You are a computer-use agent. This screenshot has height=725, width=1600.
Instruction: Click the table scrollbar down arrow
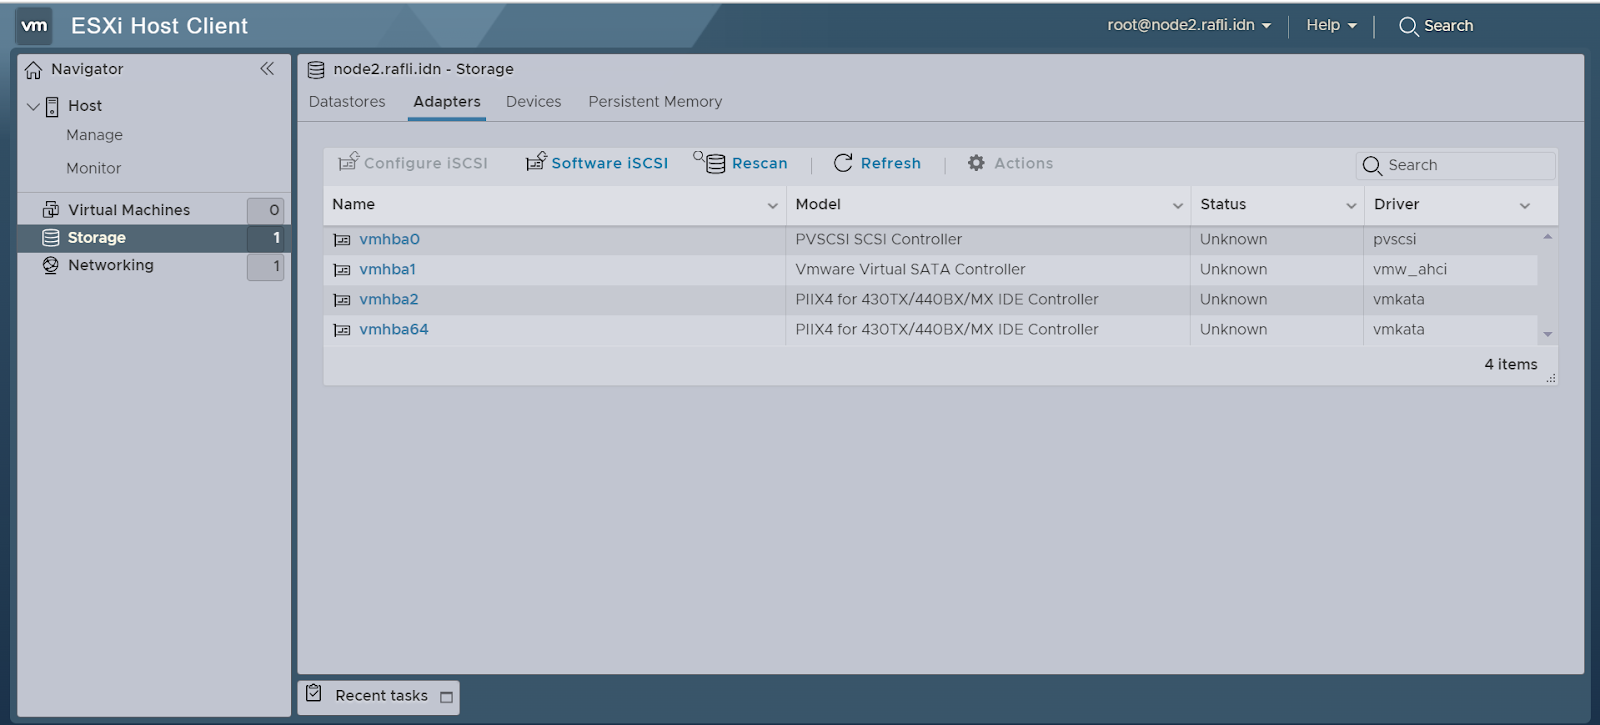tap(1547, 334)
